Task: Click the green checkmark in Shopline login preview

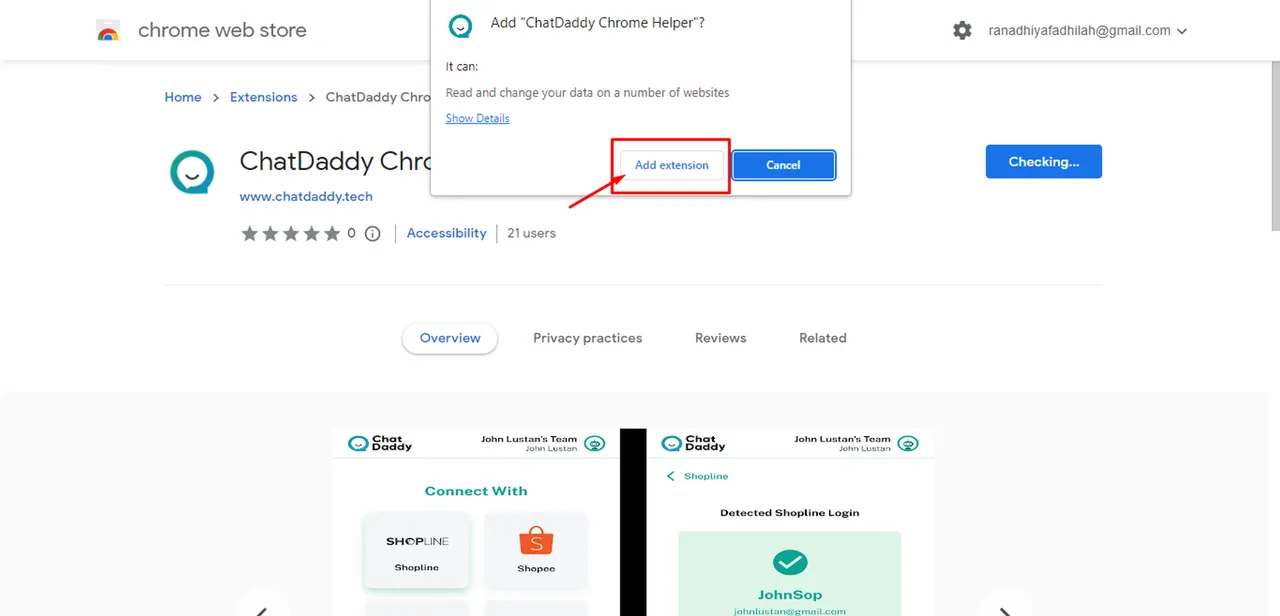Action: (790, 562)
